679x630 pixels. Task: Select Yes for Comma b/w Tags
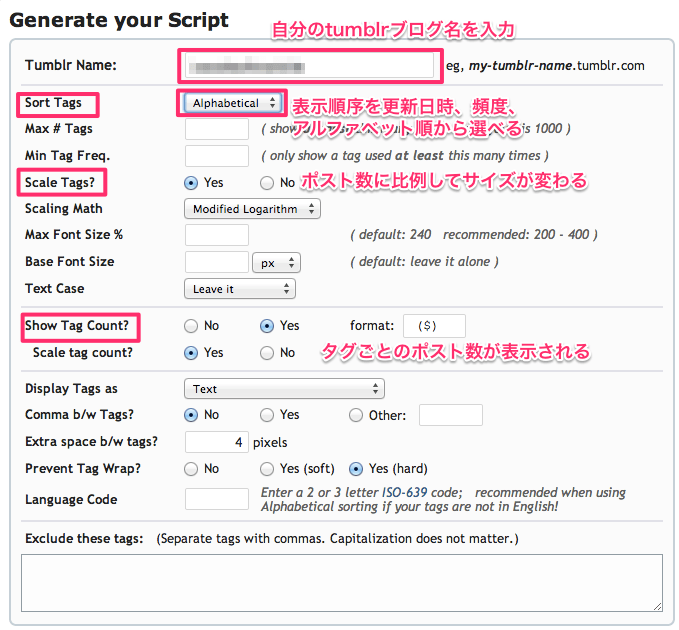[x=267, y=415]
